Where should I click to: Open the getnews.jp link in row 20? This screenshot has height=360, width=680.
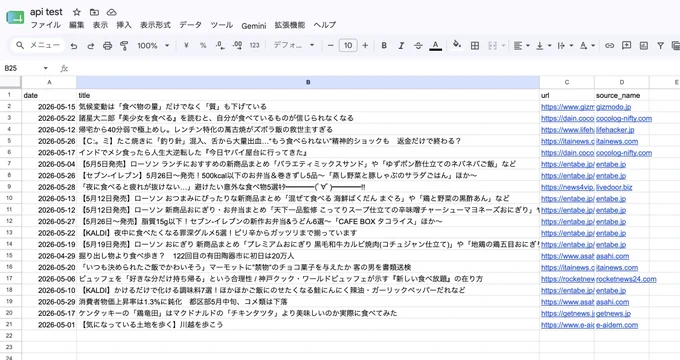(613, 314)
